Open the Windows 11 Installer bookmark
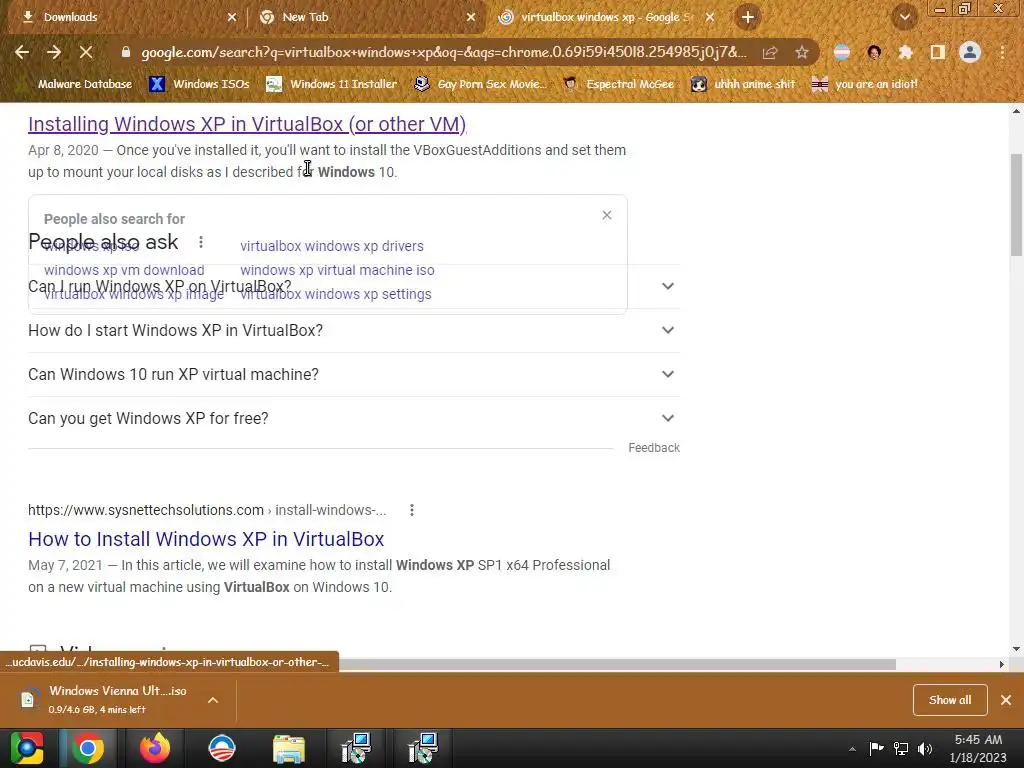 pyautogui.click(x=331, y=84)
